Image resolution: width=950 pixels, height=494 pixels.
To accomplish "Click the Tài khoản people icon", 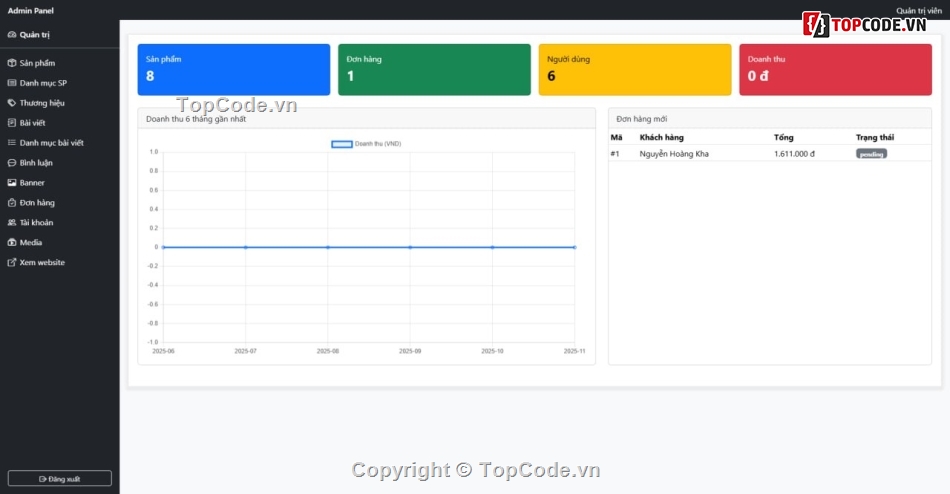I will (12, 222).
